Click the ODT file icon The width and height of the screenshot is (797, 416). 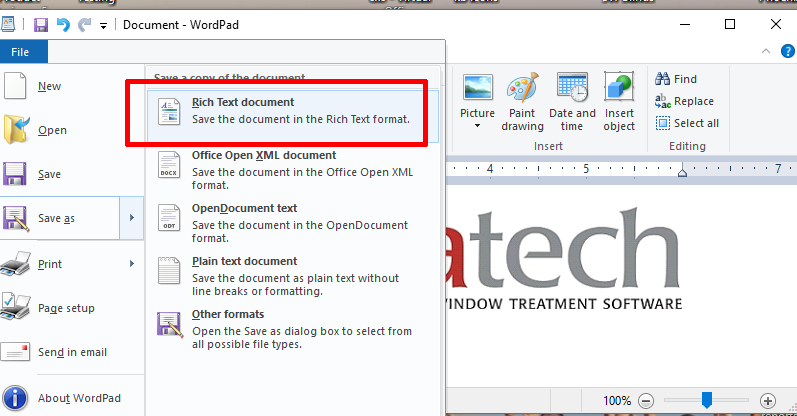click(169, 218)
